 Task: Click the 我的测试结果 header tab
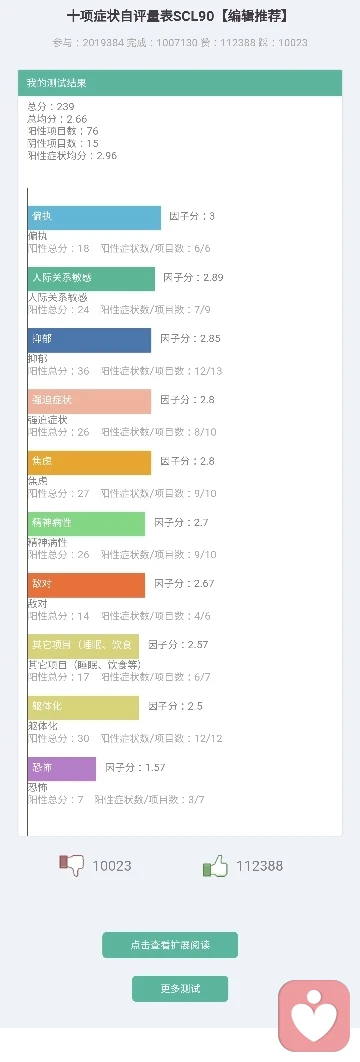pyautogui.click(x=180, y=83)
